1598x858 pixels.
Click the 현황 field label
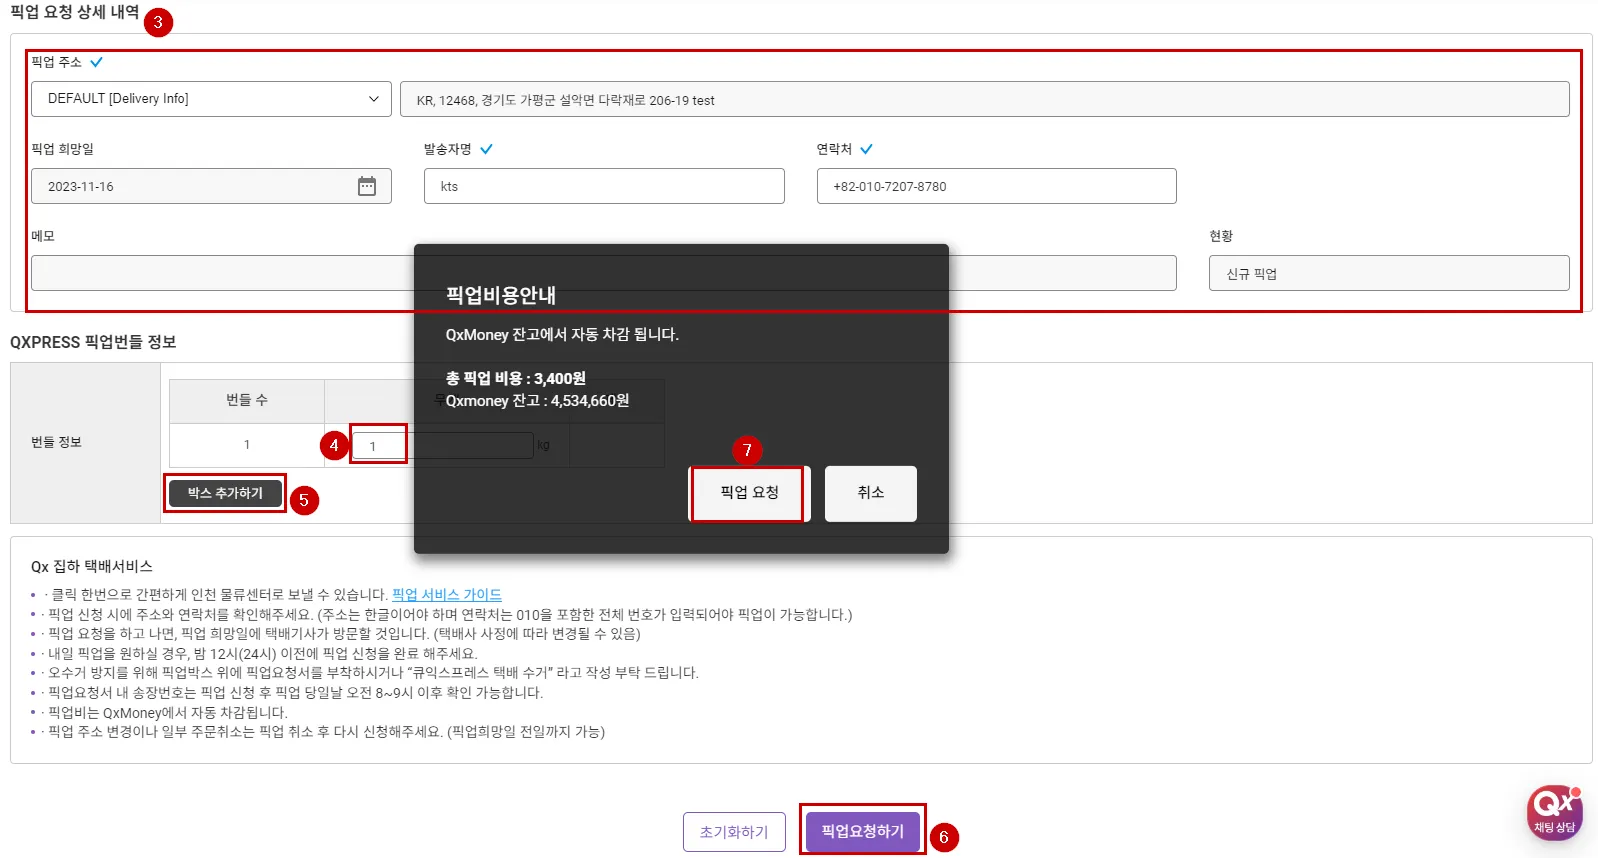click(x=1221, y=236)
